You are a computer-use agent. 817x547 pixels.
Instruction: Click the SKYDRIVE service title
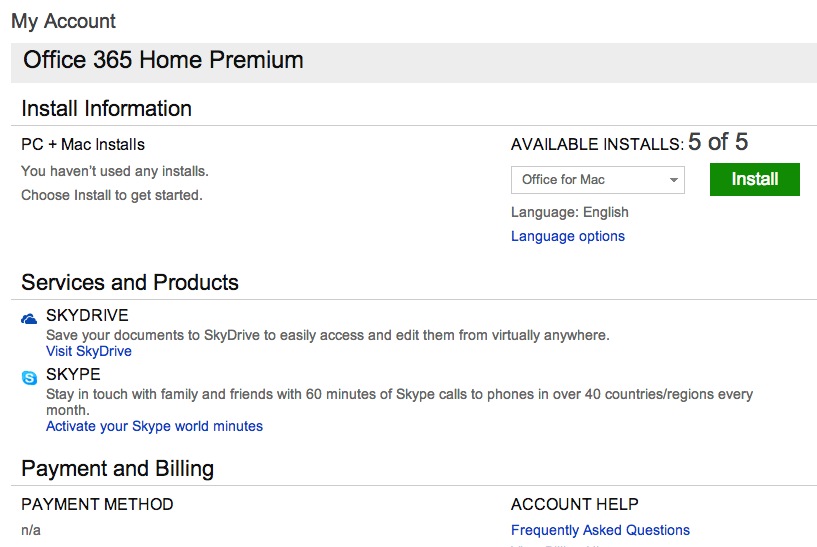click(87, 315)
